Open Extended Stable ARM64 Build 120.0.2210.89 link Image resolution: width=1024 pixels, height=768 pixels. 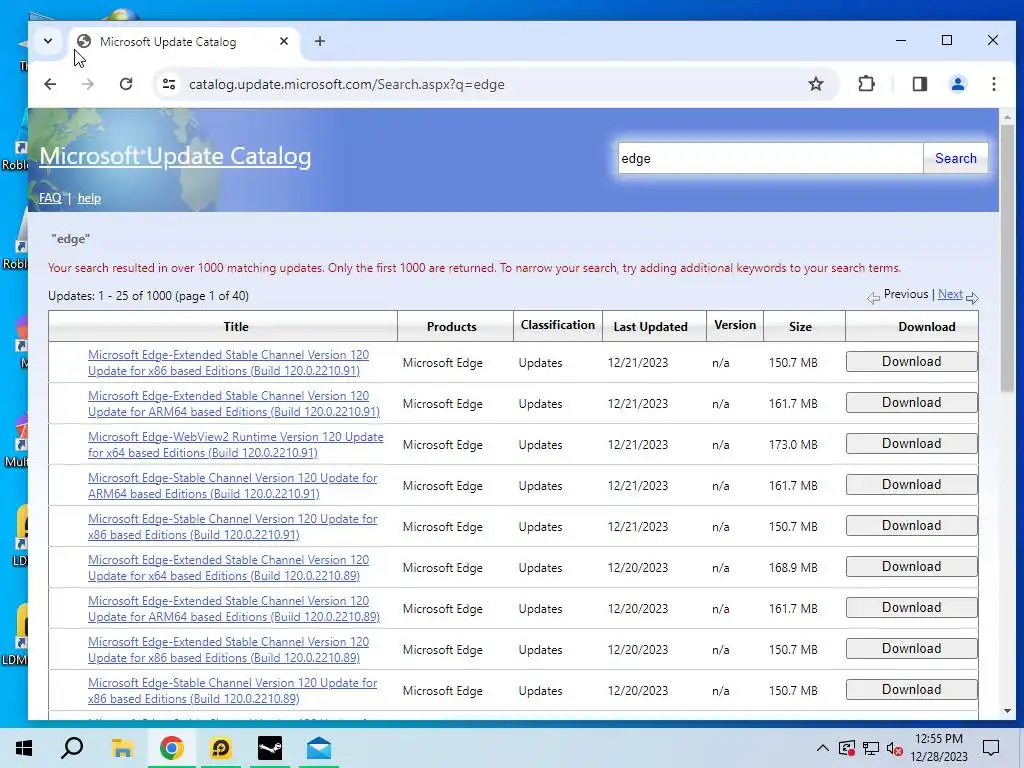pos(234,609)
